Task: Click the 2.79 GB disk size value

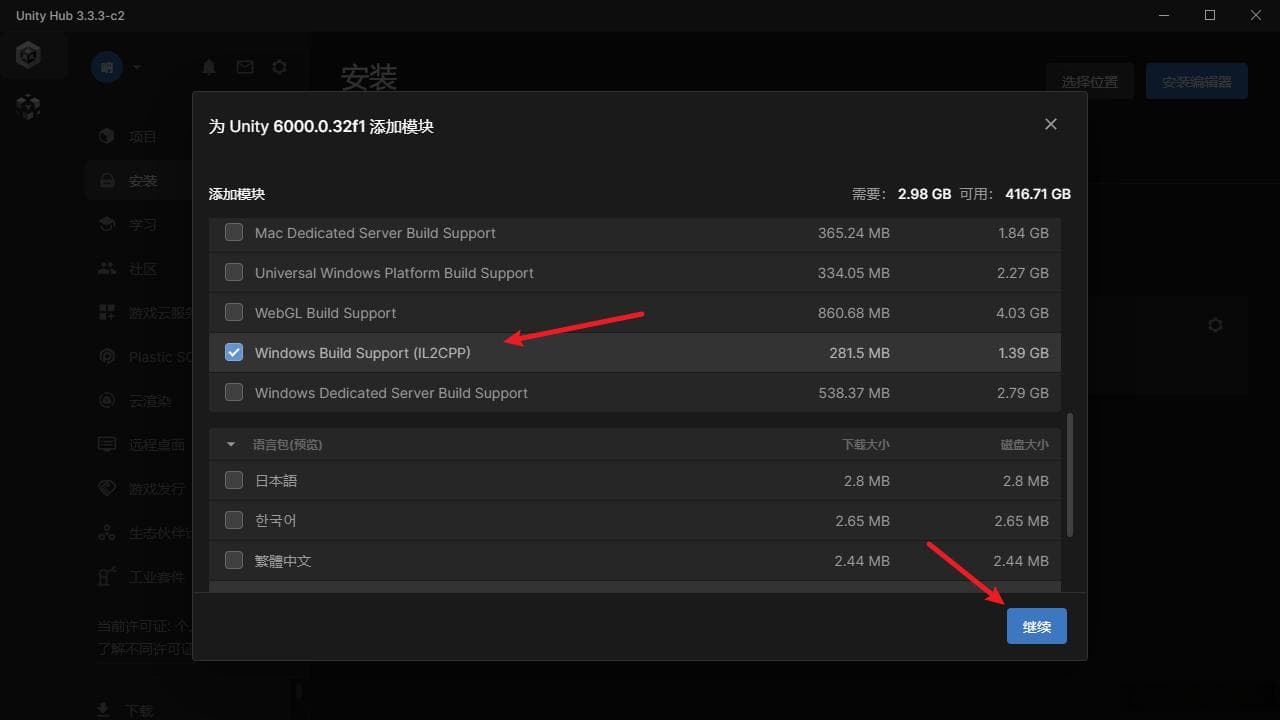Action: (1021, 393)
